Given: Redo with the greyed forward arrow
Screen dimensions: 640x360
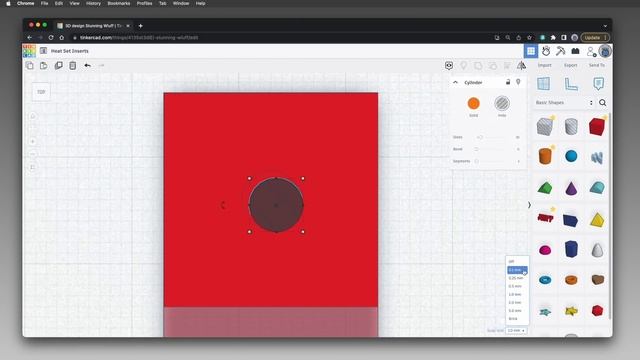Looking at the screenshot, I should (x=102, y=65).
